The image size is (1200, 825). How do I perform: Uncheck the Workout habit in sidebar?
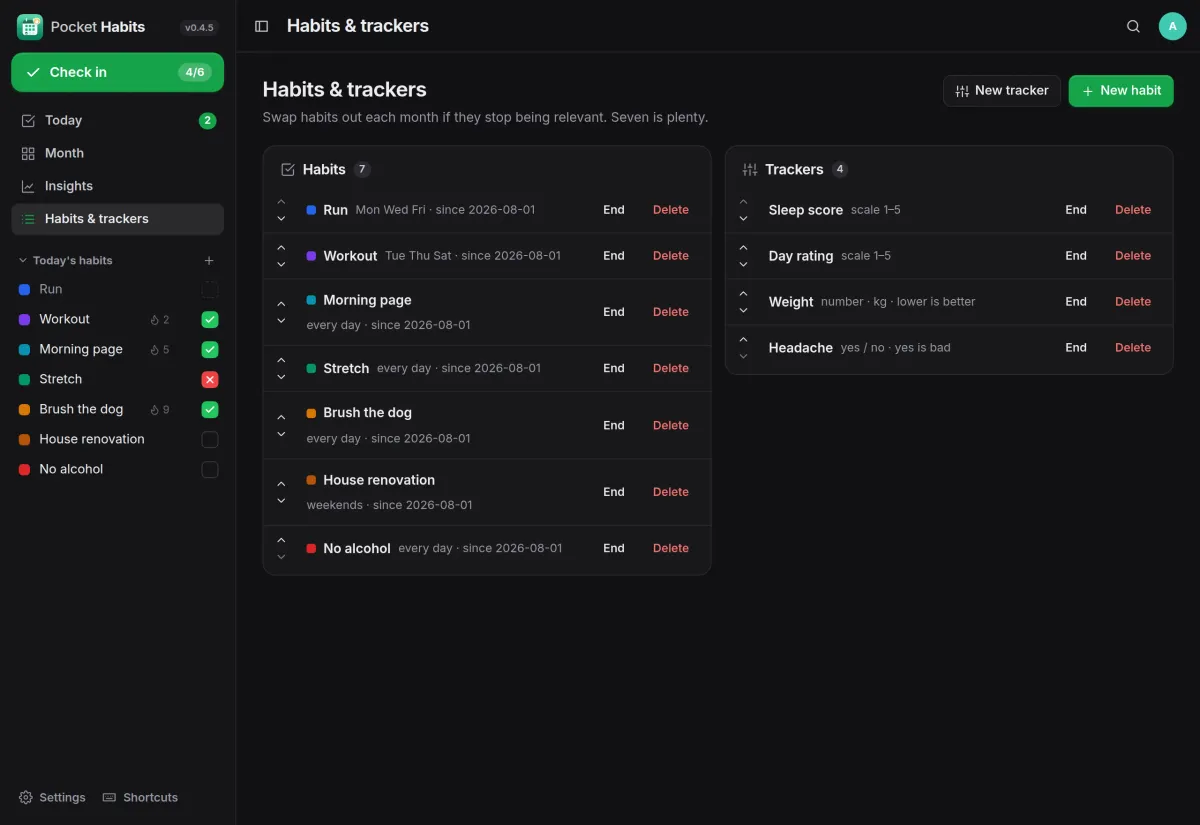pos(210,320)
